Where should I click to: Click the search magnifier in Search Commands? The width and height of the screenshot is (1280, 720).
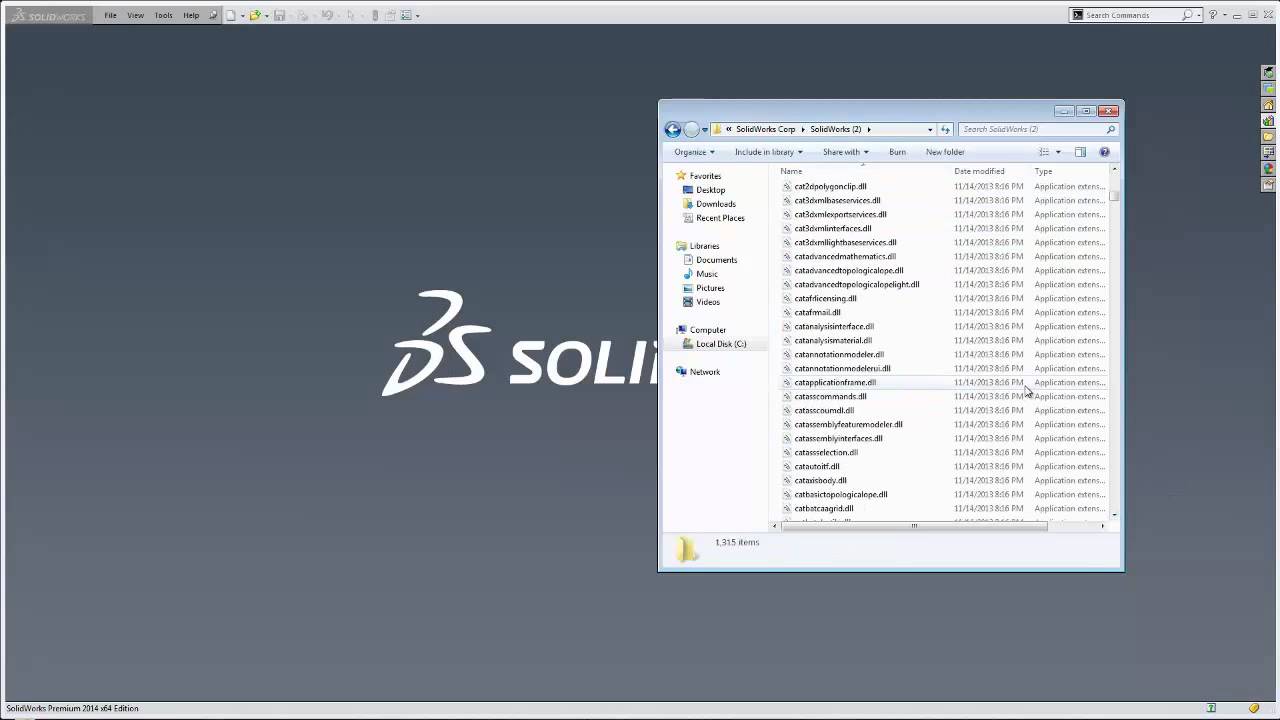pos(1187,15)
